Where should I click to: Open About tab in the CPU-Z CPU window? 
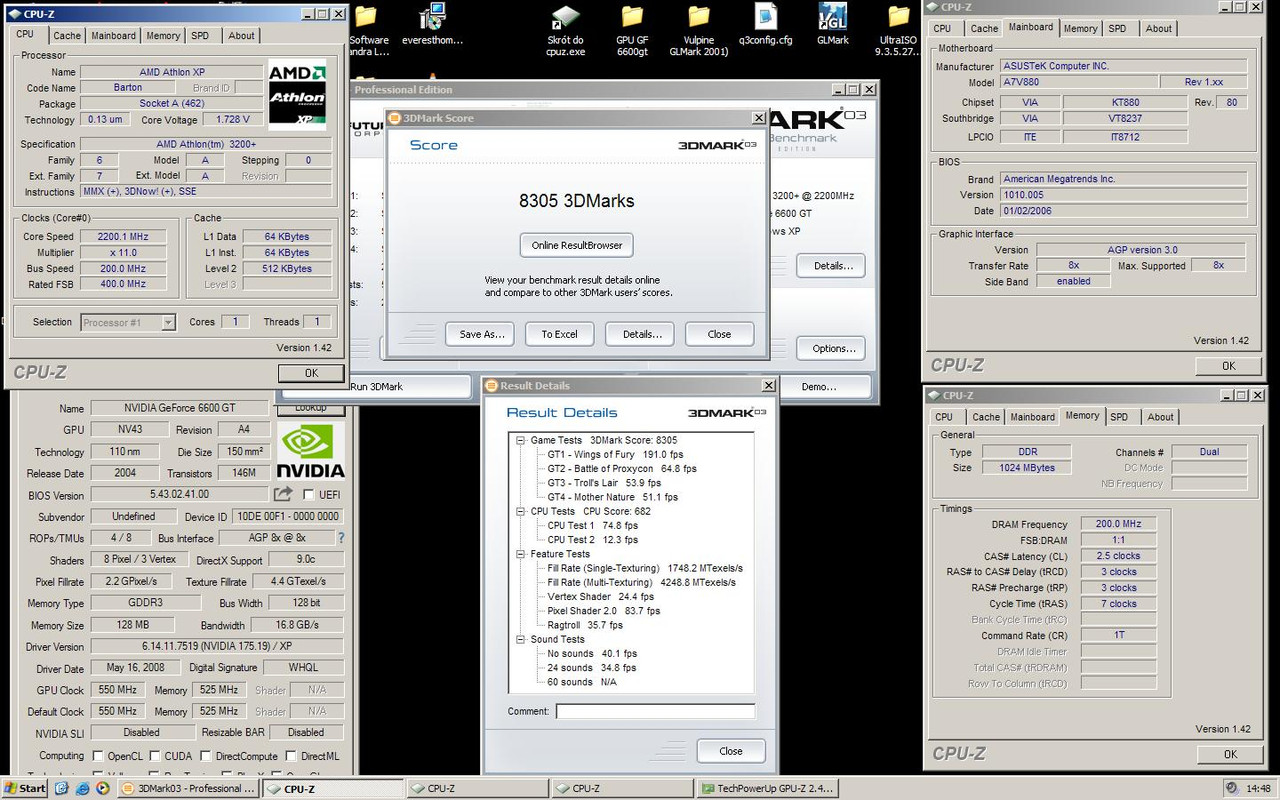241,35
